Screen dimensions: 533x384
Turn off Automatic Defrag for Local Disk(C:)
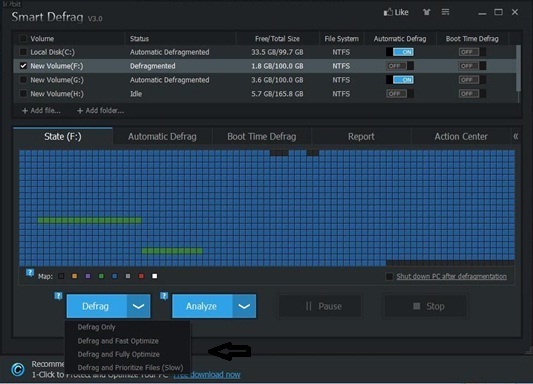400,52
